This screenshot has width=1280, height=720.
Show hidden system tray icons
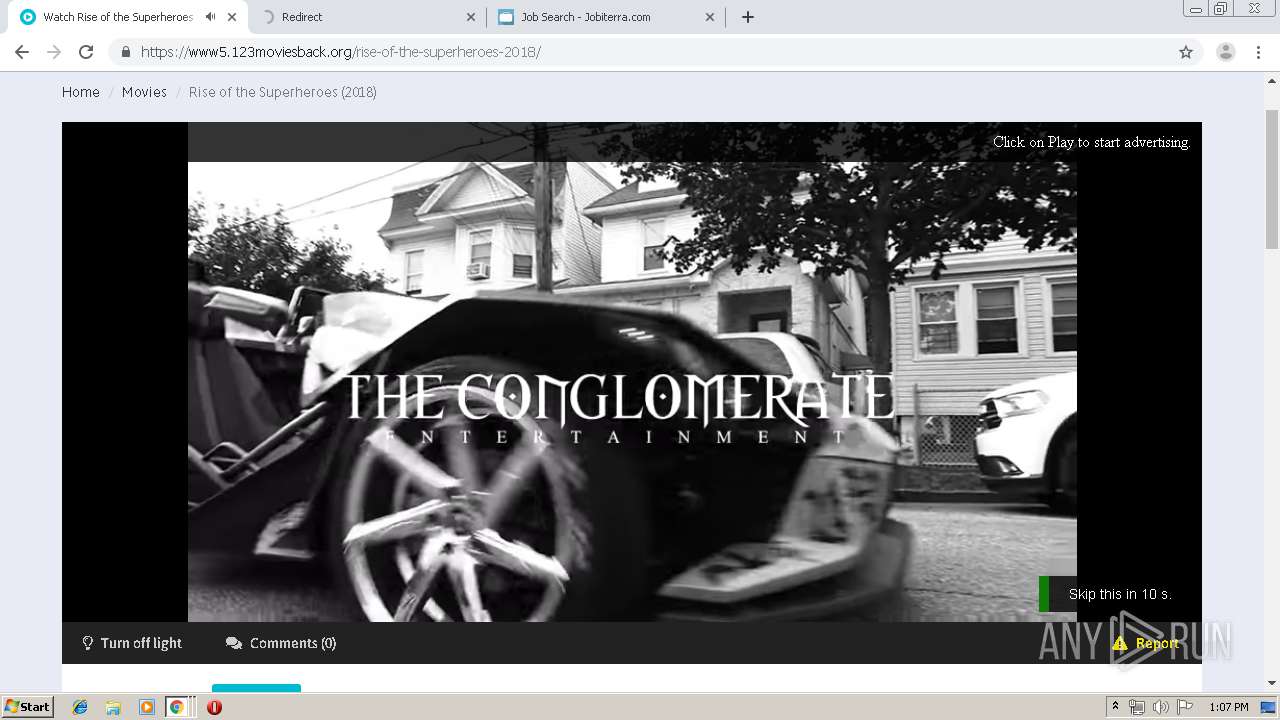pos(1115,707)
